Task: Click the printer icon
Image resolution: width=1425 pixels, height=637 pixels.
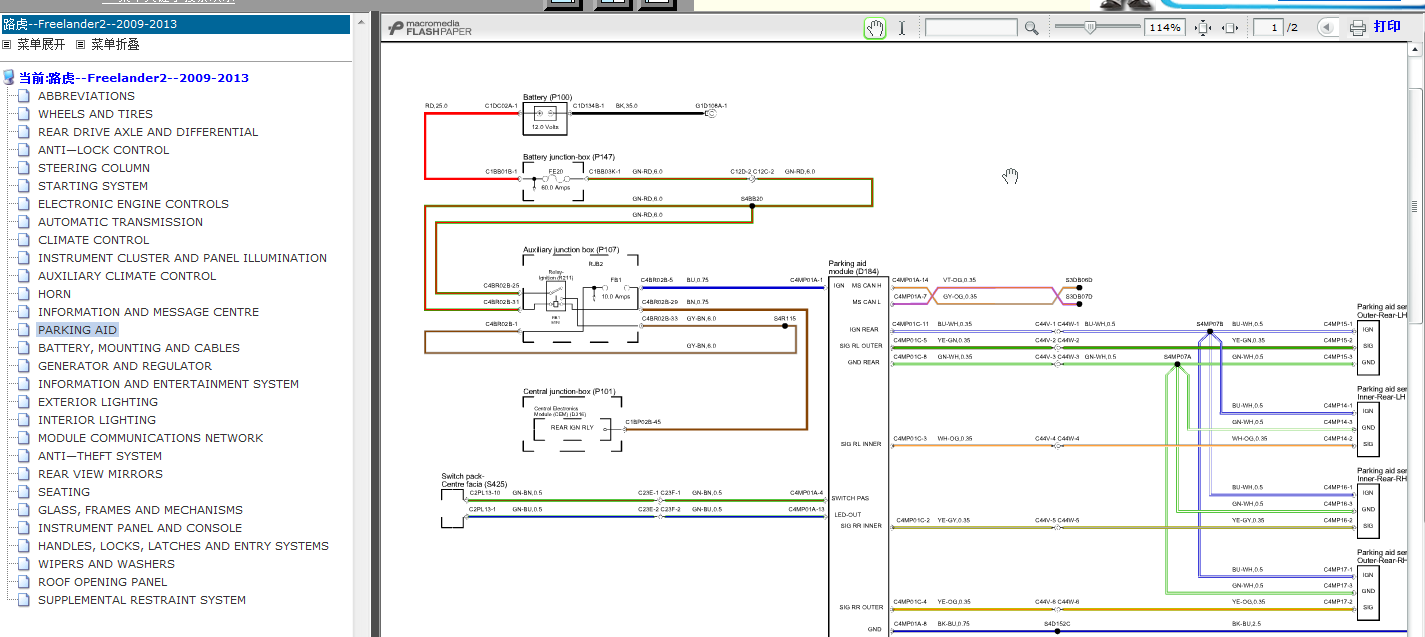Action: point(1358,28)
